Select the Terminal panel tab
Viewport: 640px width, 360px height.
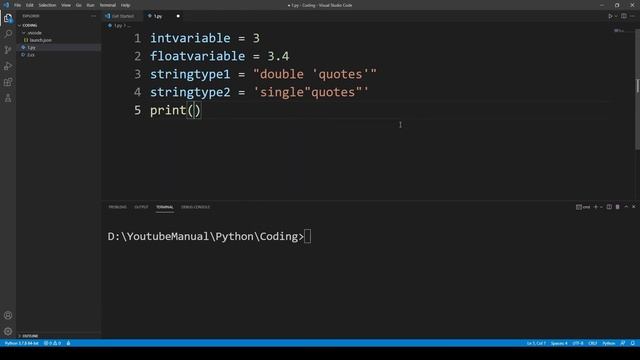(x=164, y=207)
